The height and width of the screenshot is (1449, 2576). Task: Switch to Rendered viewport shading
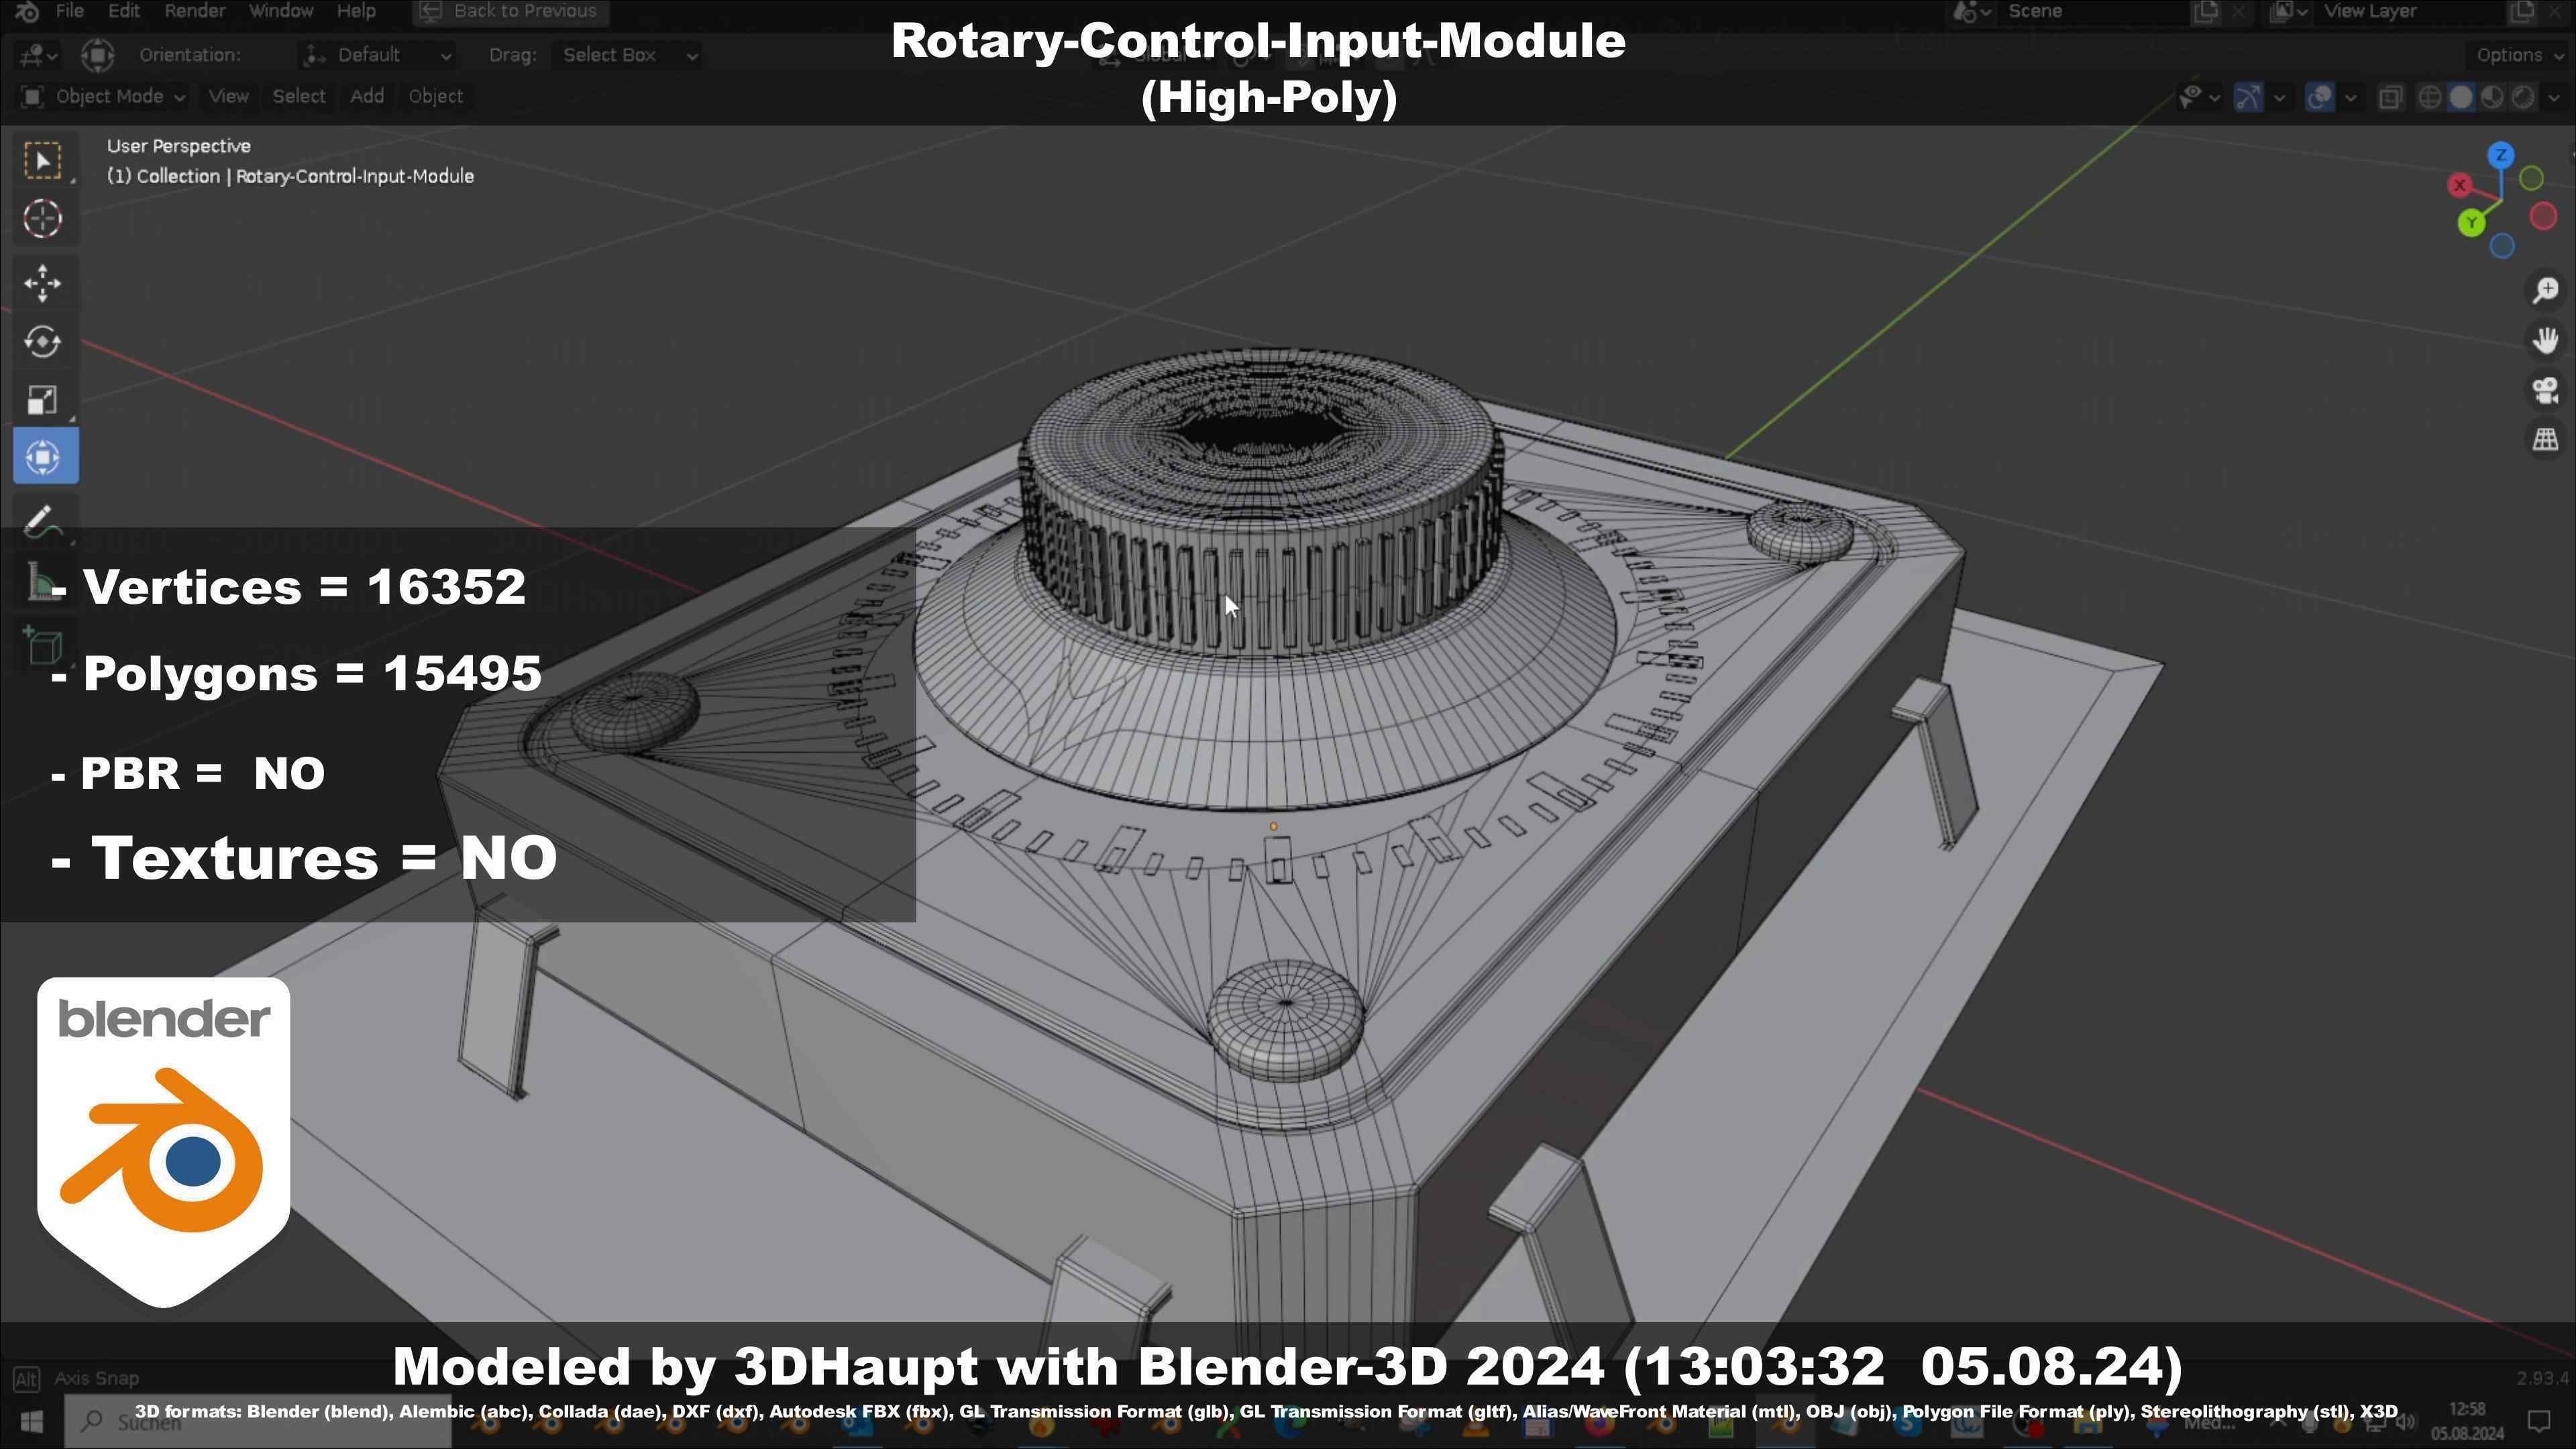2523,97
